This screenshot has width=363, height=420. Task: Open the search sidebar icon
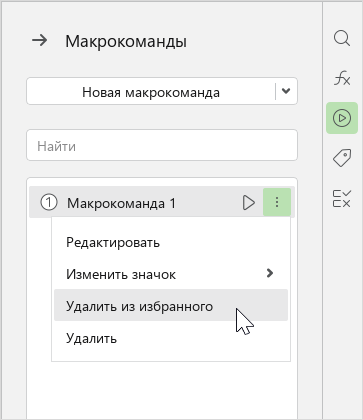tap(342, 38)
